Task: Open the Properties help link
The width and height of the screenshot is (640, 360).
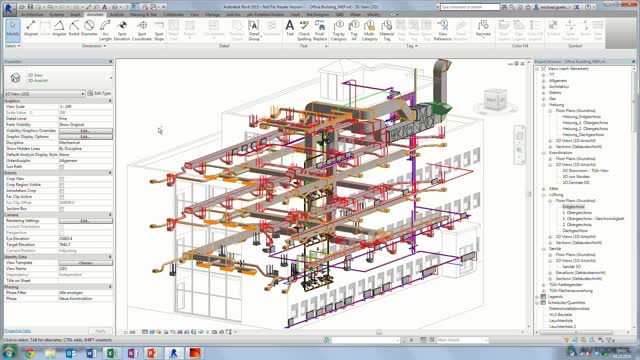Action: pyautogui.click(x=18, y=331)
